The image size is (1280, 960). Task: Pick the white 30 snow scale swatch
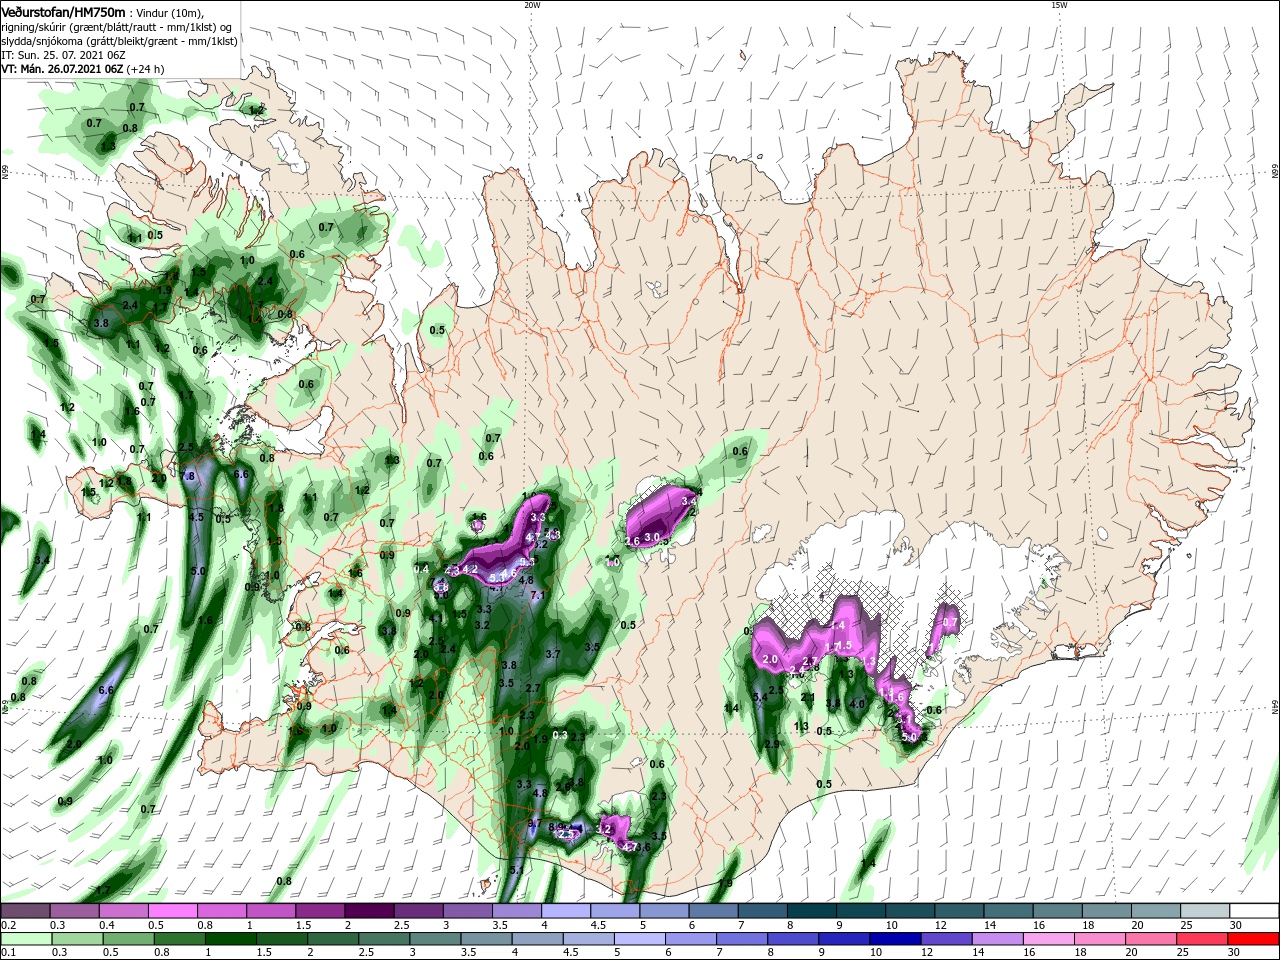pyautogui.click(x=1255, y=911)
